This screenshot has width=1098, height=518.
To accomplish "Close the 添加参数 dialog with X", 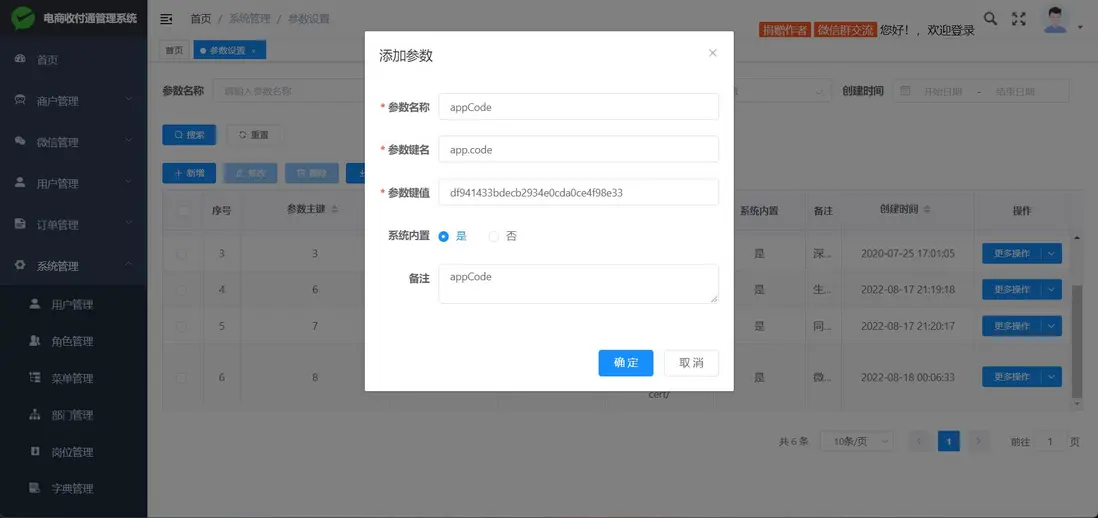I will click(713, 52).
